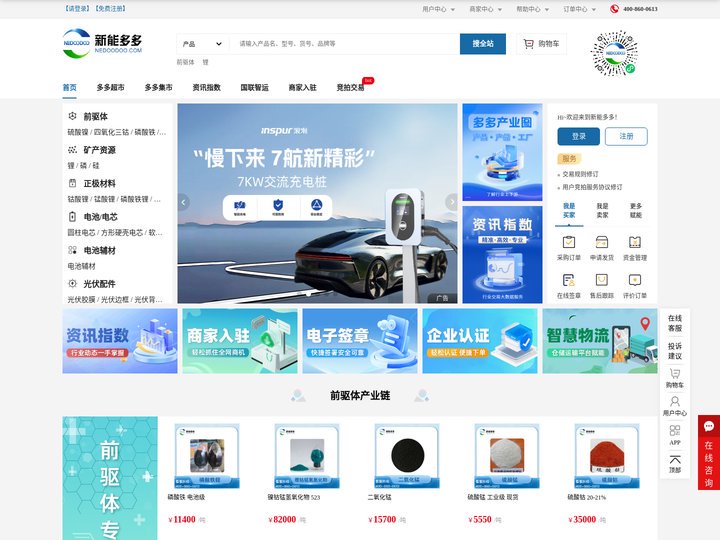Screen dimensions: 720x540
Task: Click the 矿产资源 category icon
Action: coord(73,150)
